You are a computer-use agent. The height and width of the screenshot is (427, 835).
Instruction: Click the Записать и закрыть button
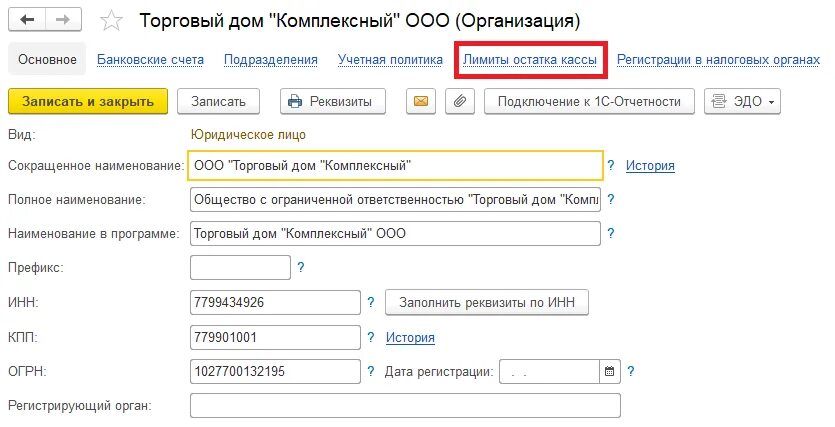(88, 101)
